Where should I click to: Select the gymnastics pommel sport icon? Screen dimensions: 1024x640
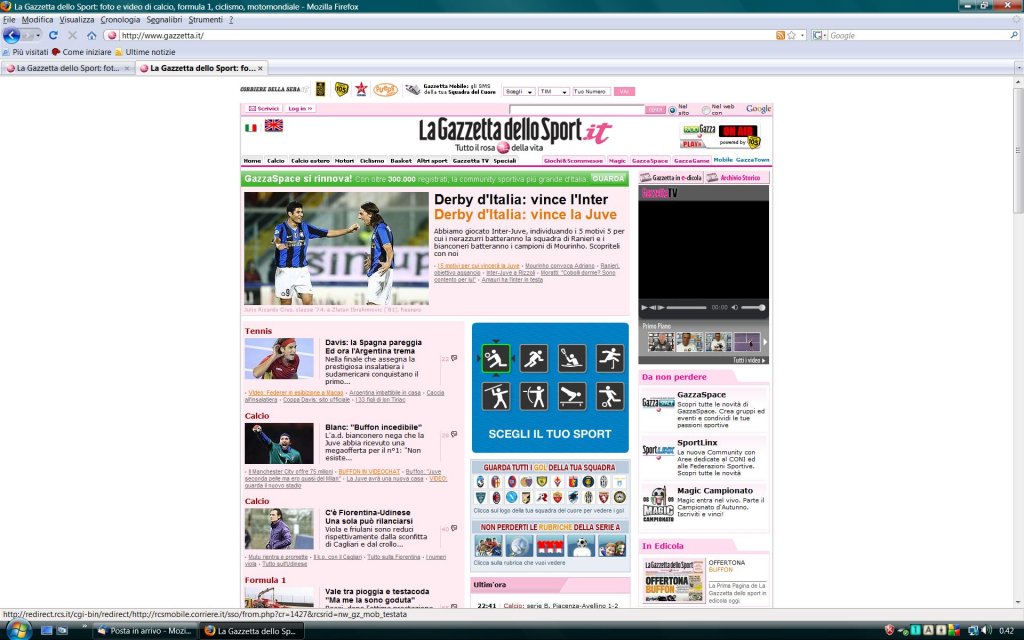[x=572, y=396]
